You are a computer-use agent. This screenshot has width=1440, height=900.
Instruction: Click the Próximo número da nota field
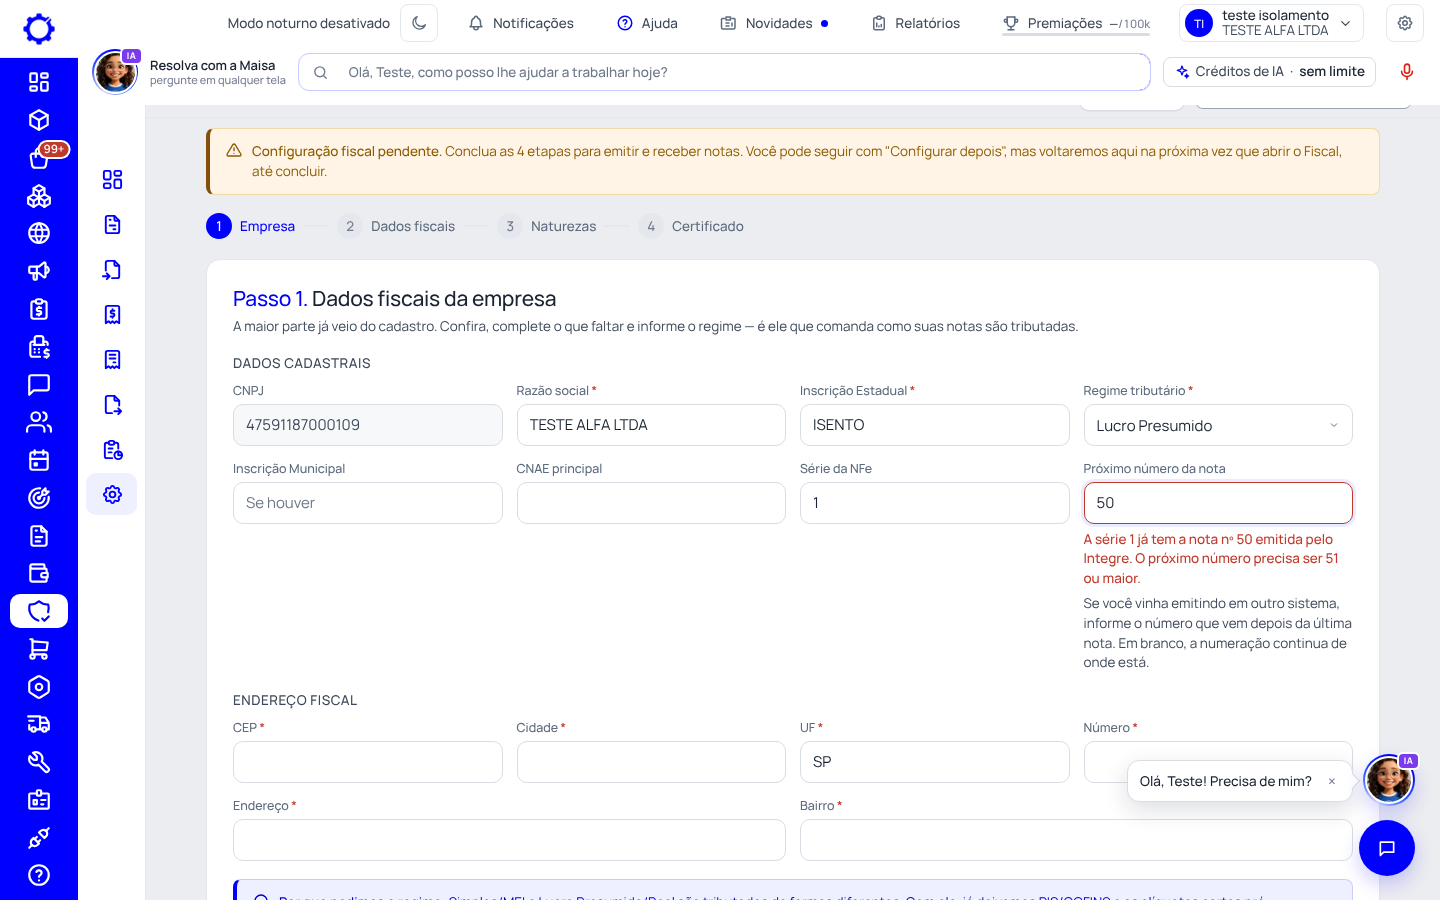coord(1218,503)
